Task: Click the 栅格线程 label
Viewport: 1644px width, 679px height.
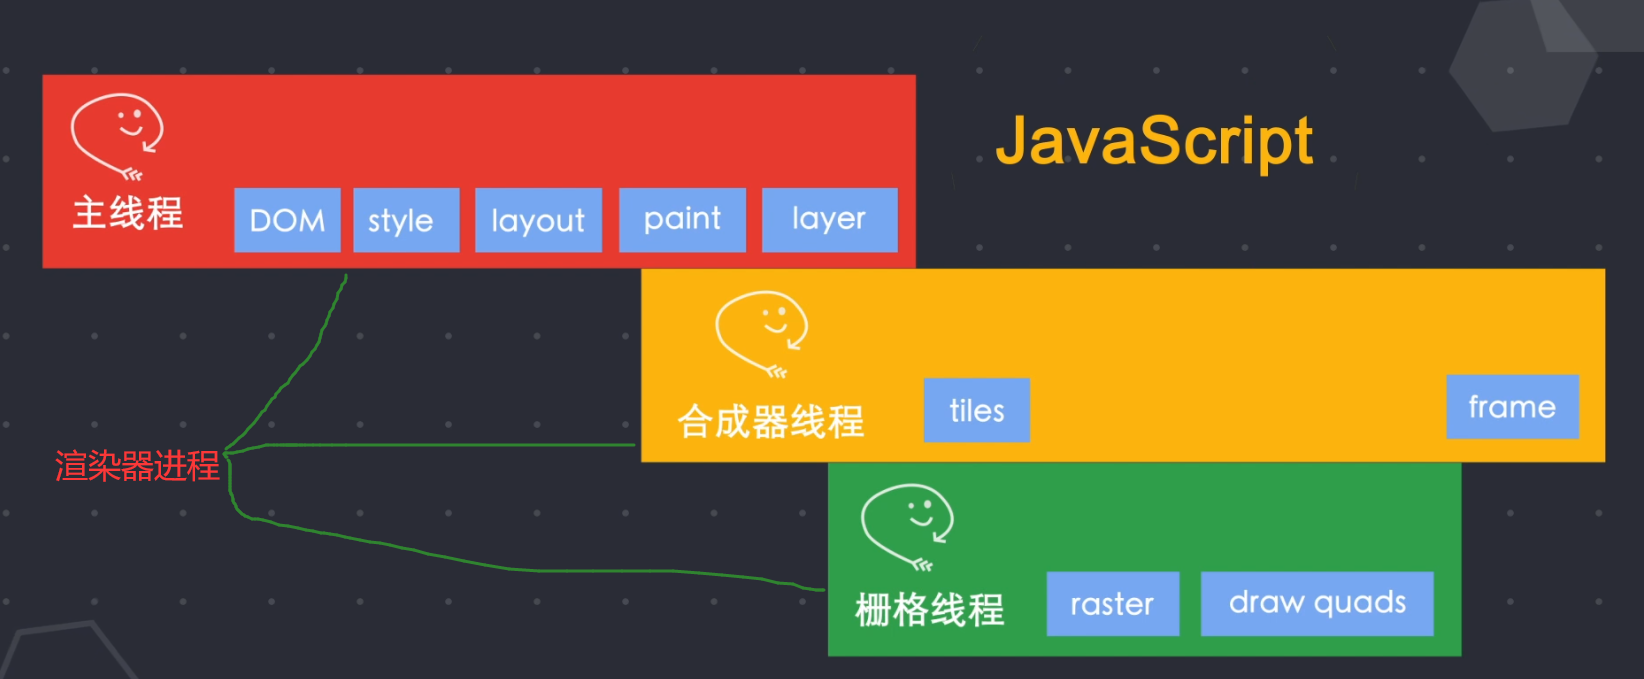Action: (930, 610)
